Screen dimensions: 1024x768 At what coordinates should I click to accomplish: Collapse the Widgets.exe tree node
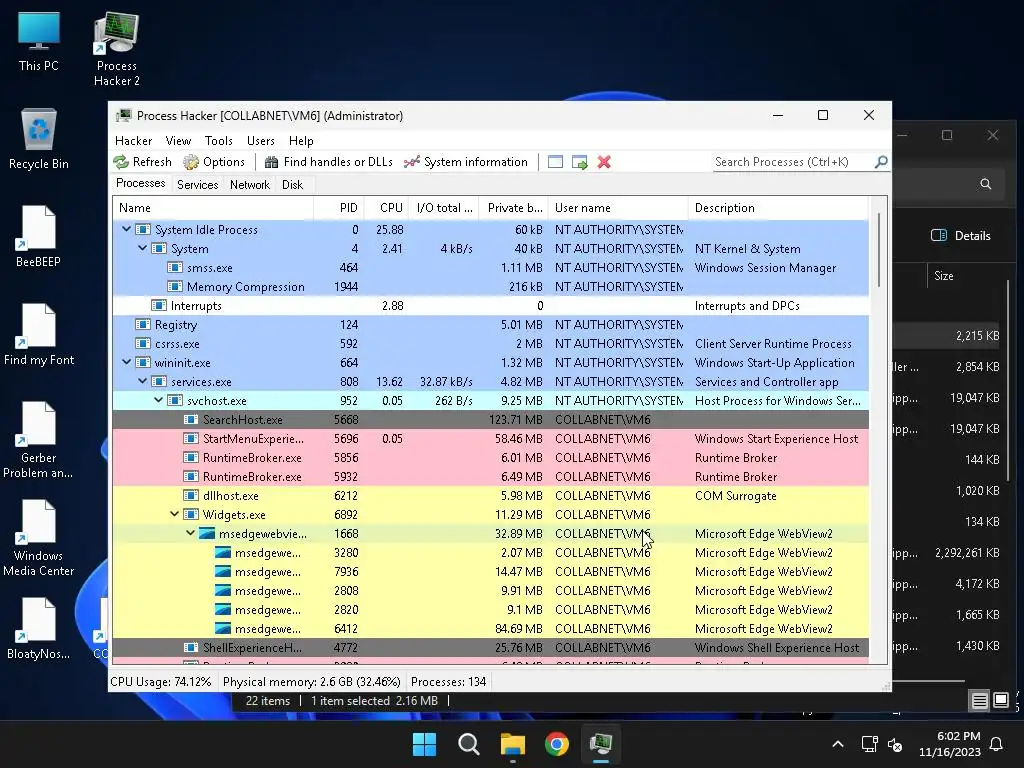[174, 514]
